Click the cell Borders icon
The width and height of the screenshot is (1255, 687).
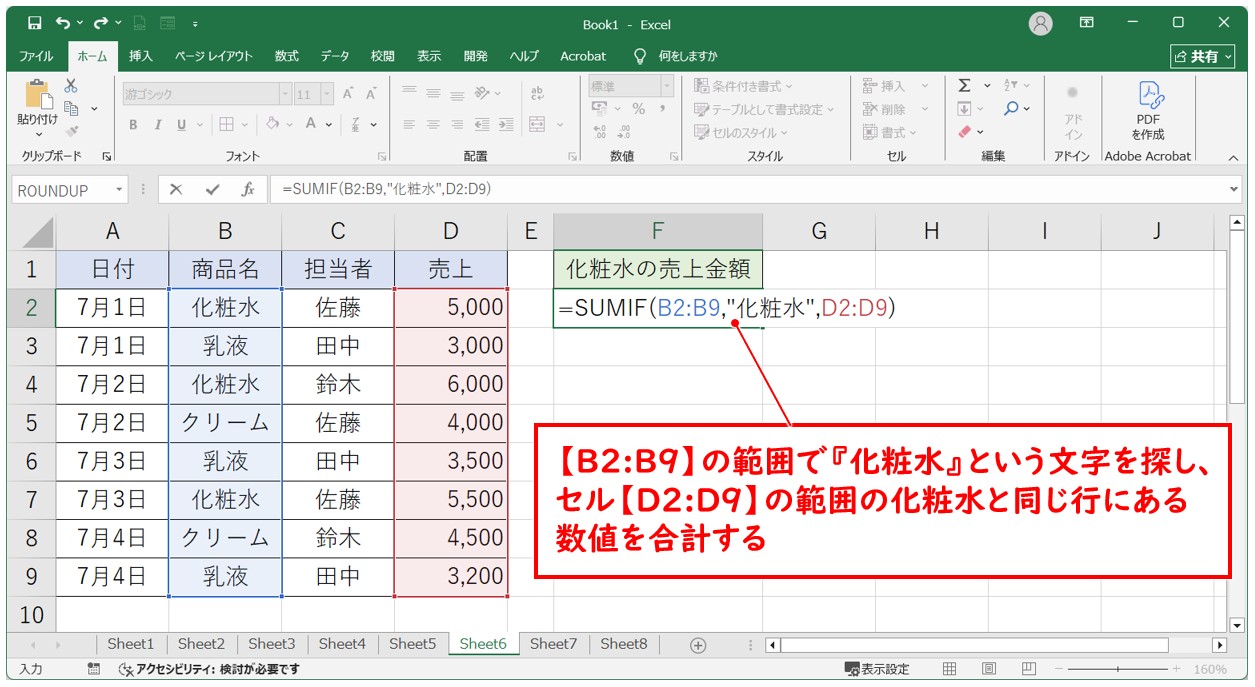(227, 125)
